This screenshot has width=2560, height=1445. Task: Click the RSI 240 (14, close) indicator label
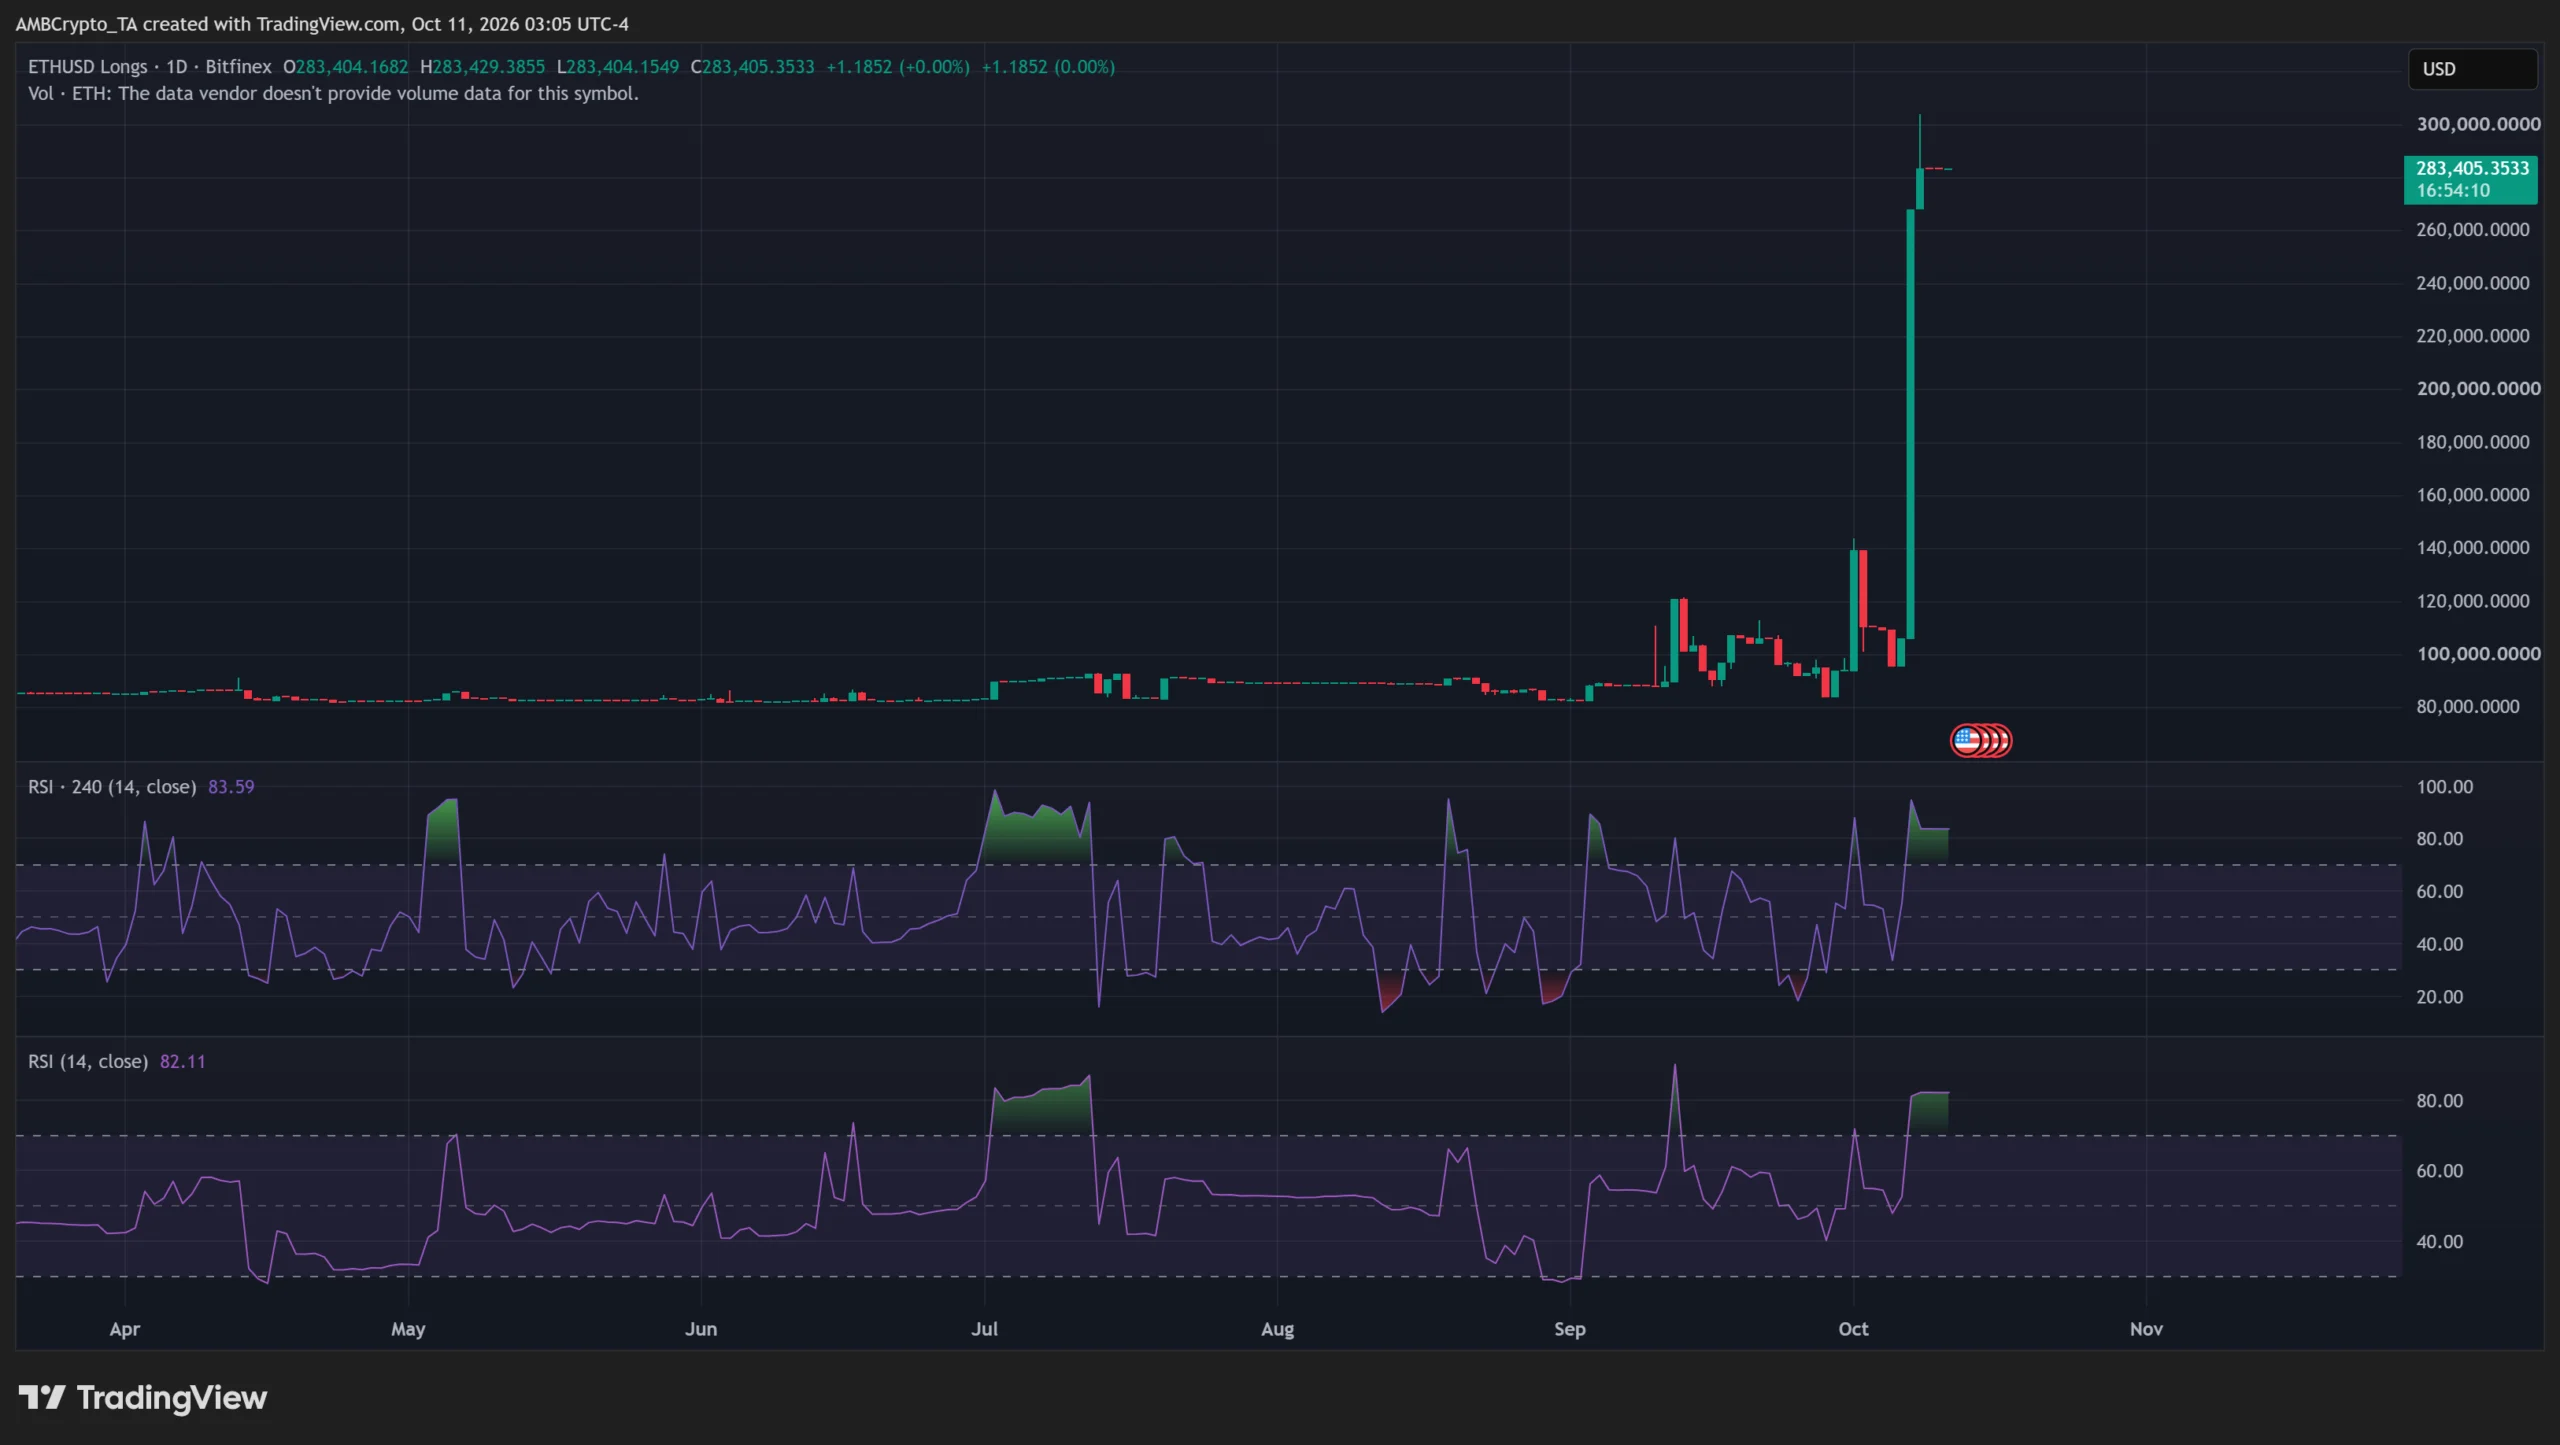pyautogui.click(x=112, y=787)
